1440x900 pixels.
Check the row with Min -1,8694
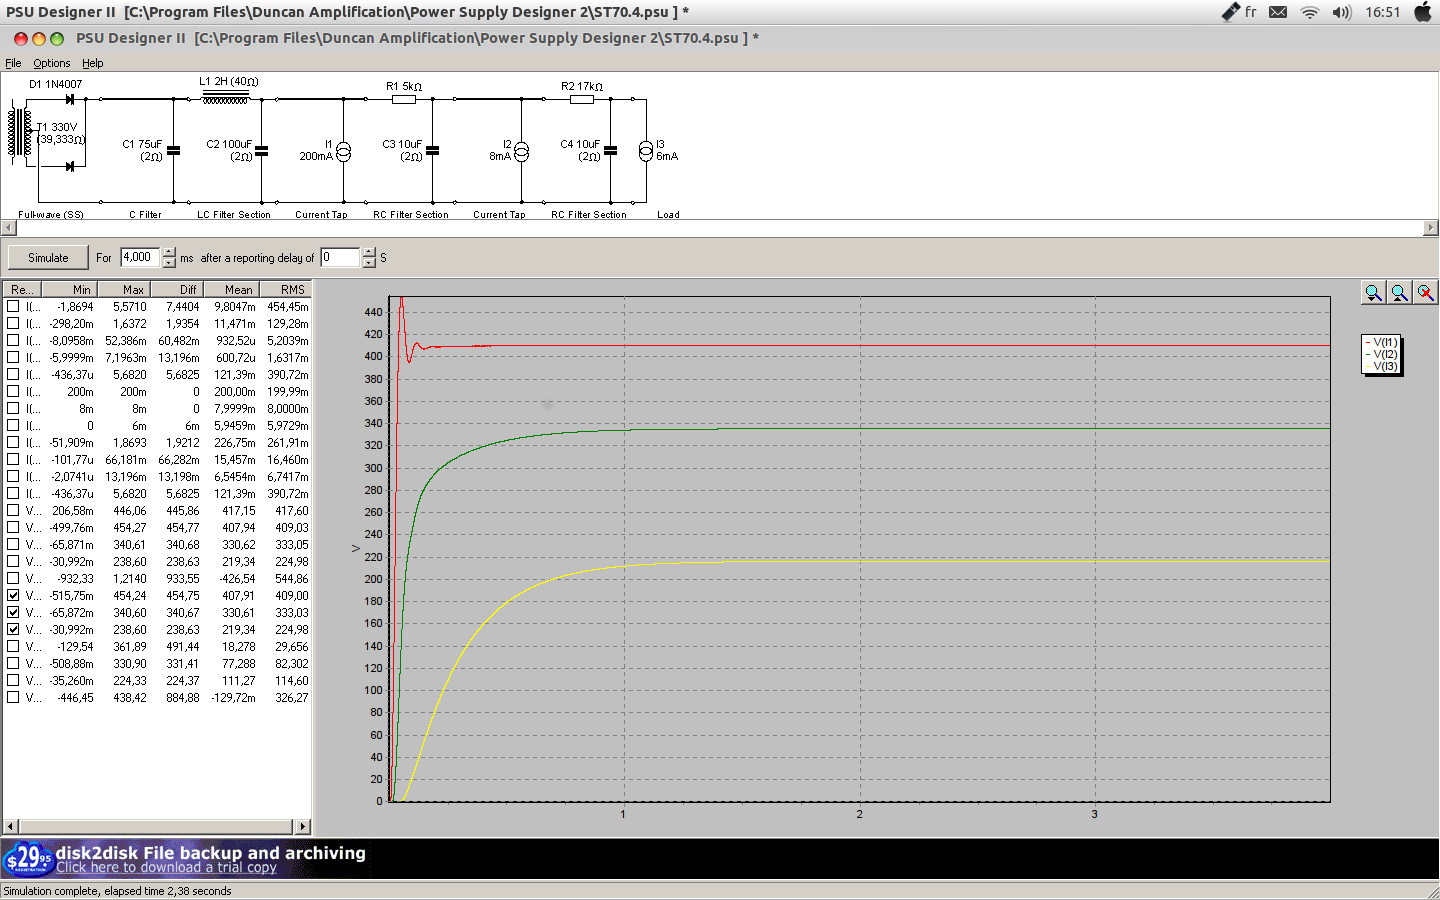[x=13, y=306]
